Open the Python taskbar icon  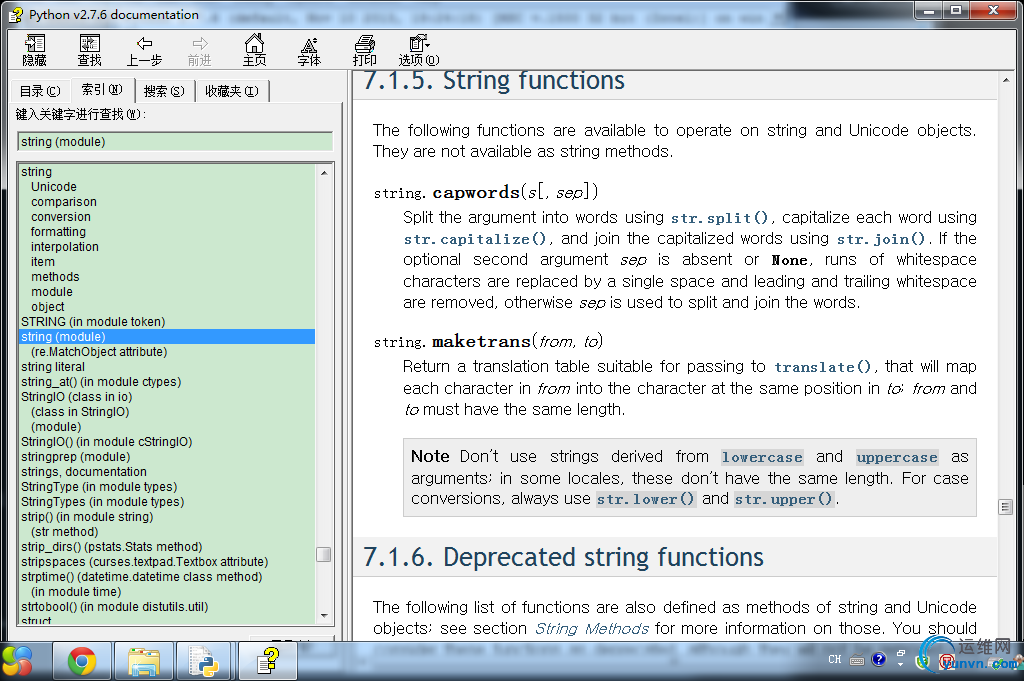[x=204, y=661]
